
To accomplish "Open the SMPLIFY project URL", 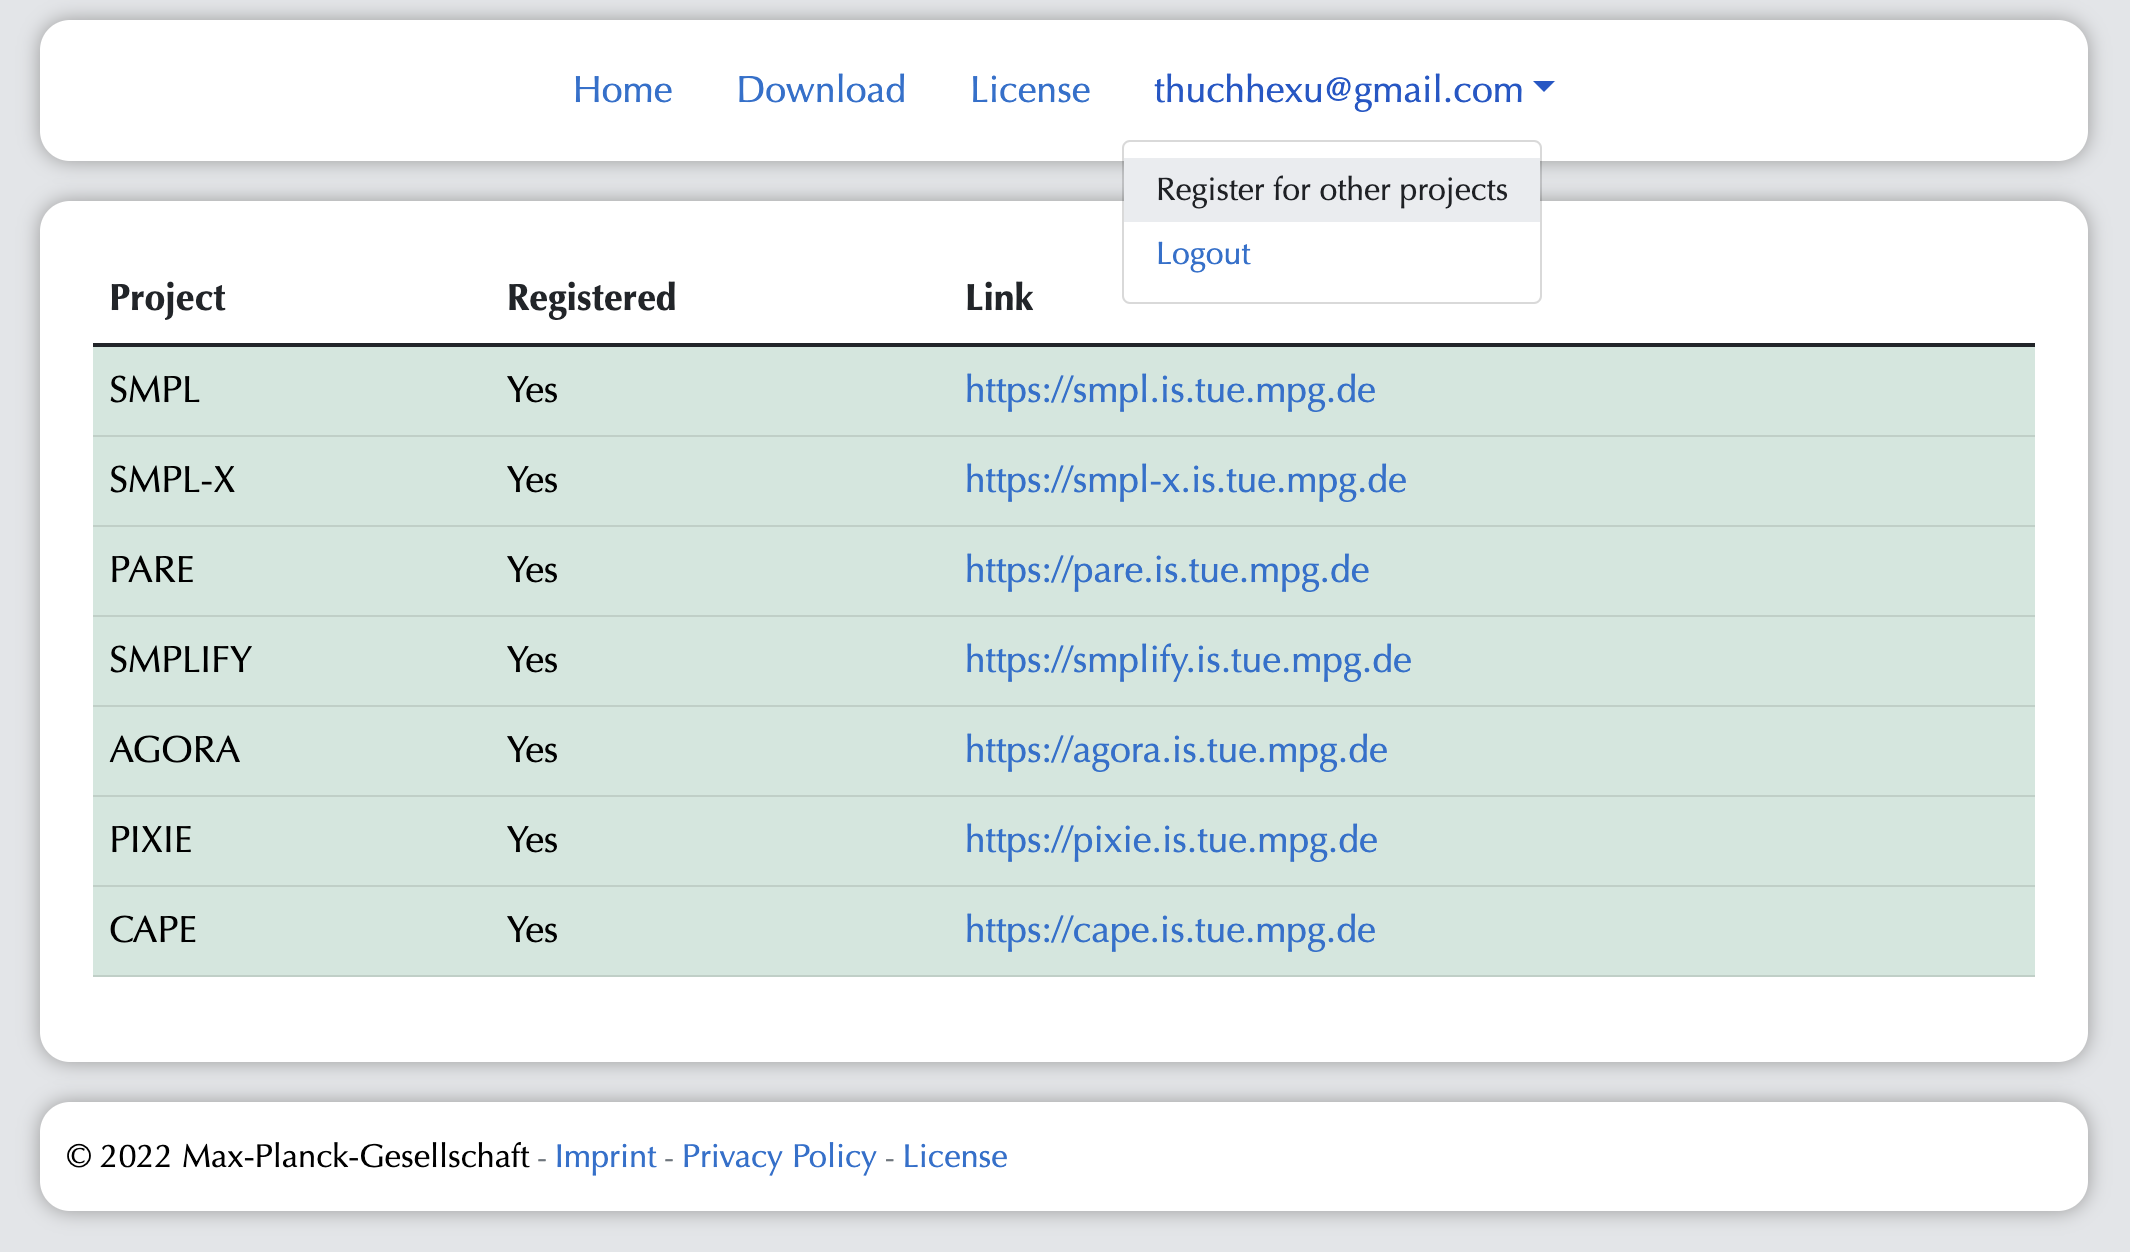I will coord(1188,660).
